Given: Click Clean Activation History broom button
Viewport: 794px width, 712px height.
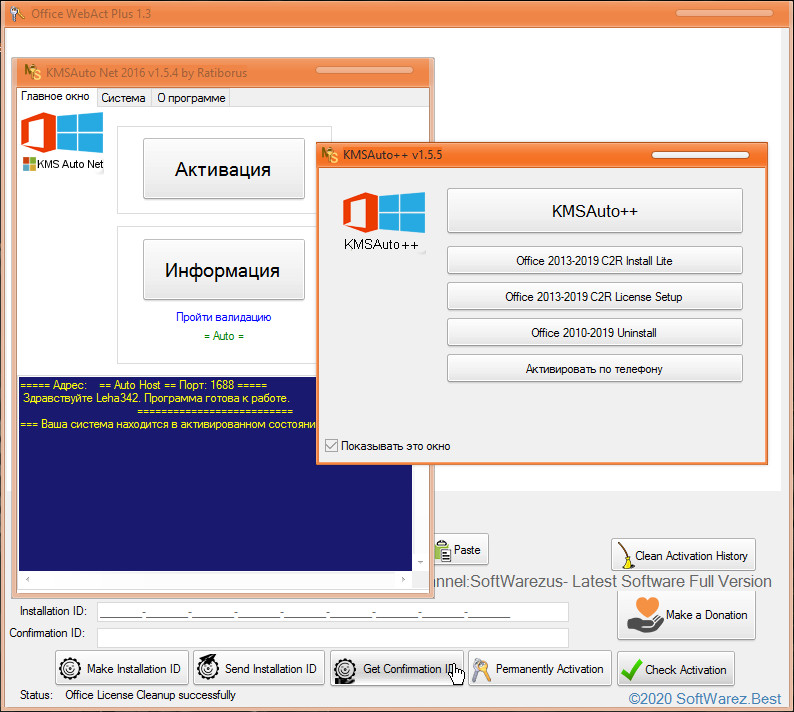Looking at the screenshot, I should [x=682, y=555].
